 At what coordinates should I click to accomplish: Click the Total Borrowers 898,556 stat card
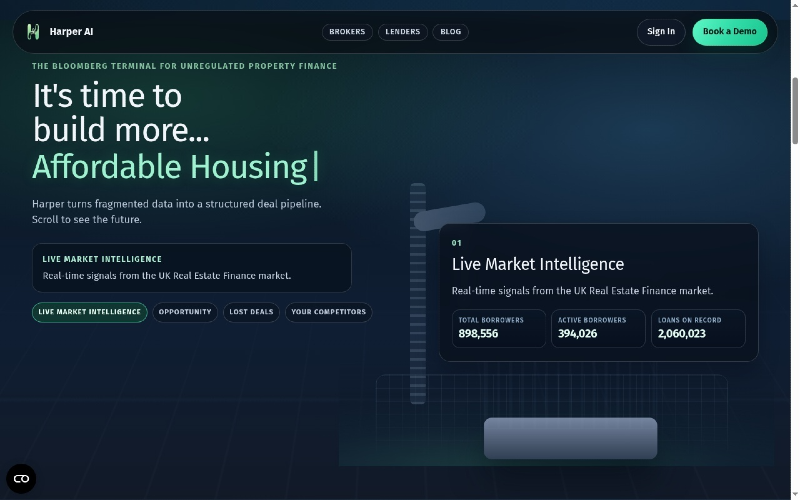(x=498, y=328)
